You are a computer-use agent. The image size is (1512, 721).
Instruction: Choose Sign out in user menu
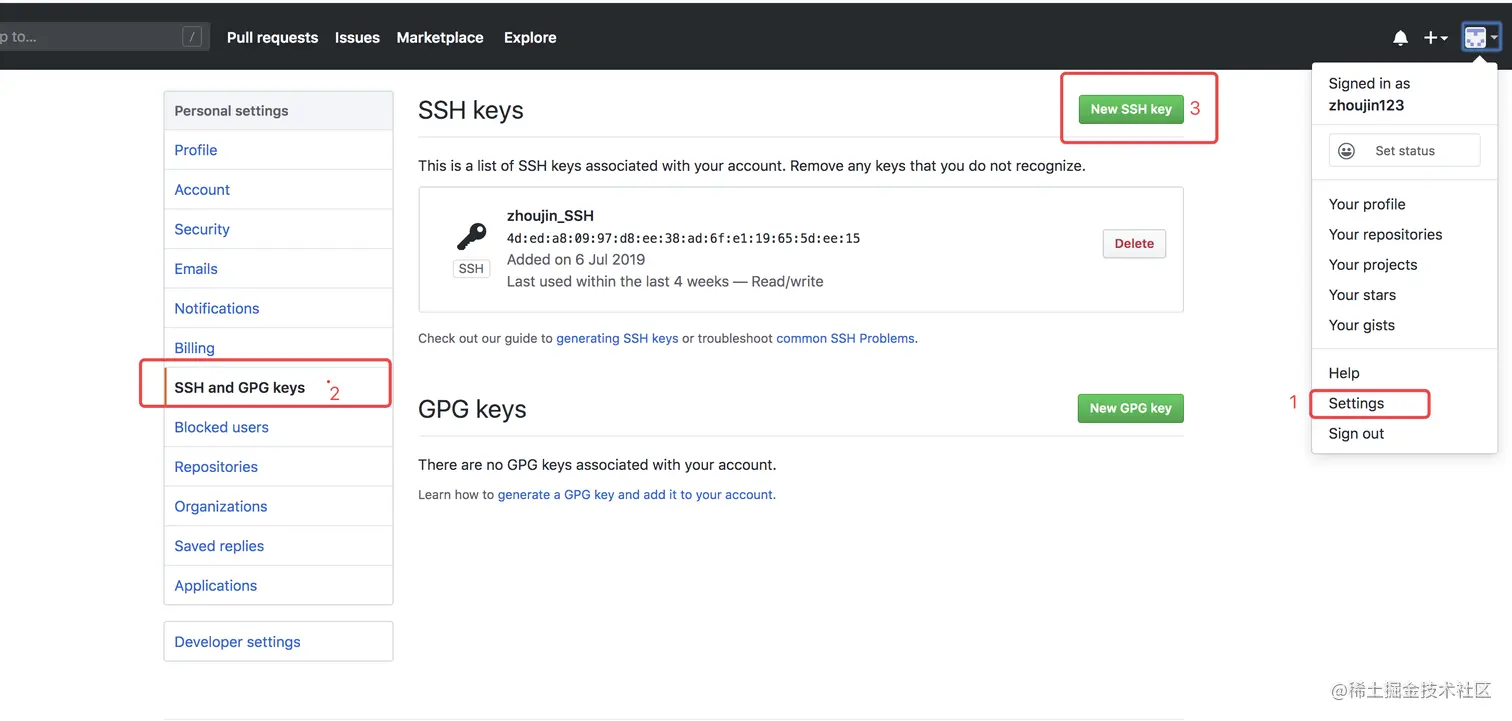click(x=1356, y=434)
